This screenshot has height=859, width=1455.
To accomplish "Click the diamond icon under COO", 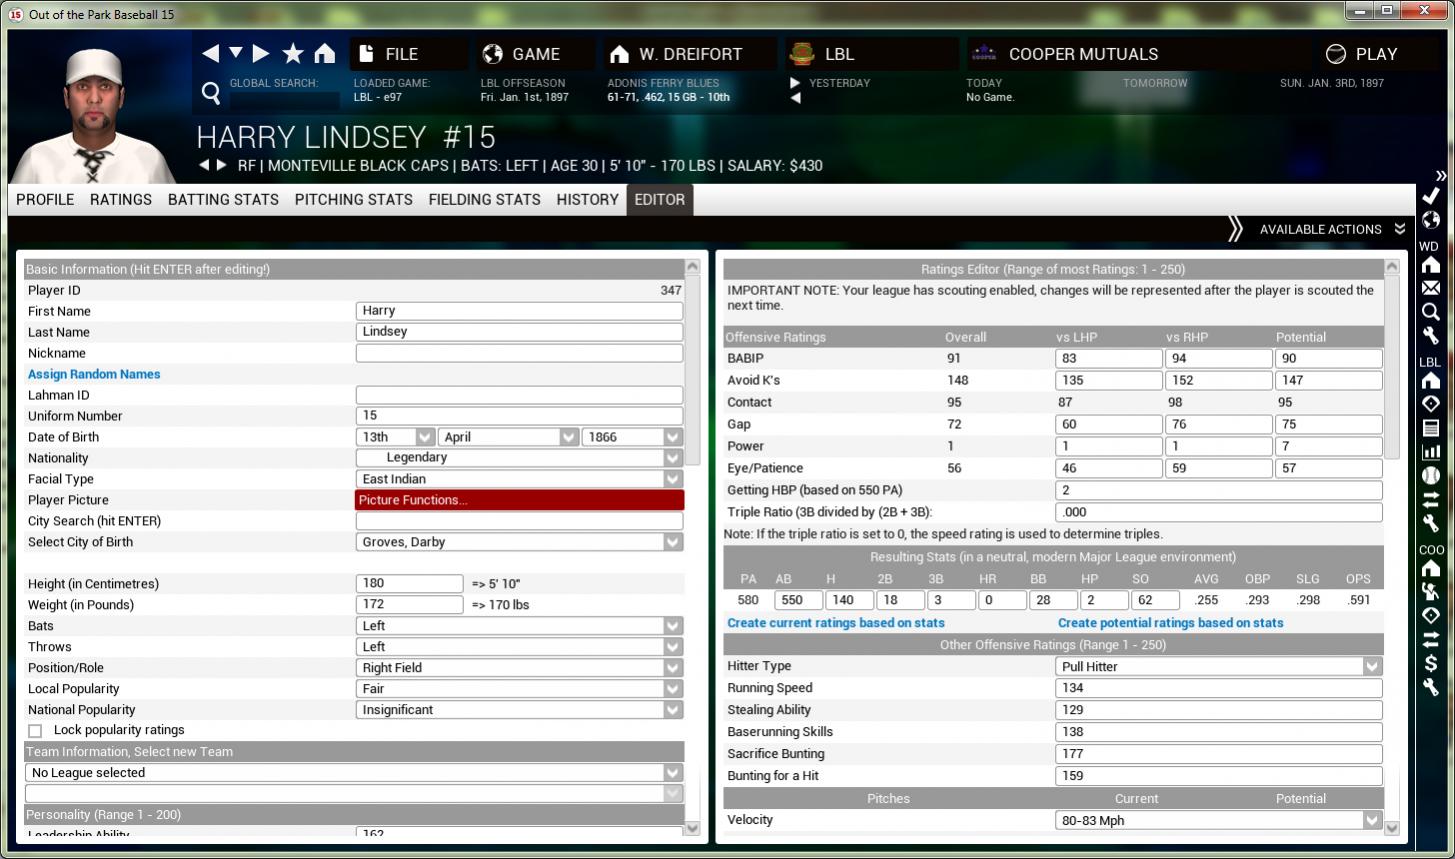I will tap(1431, 615).
